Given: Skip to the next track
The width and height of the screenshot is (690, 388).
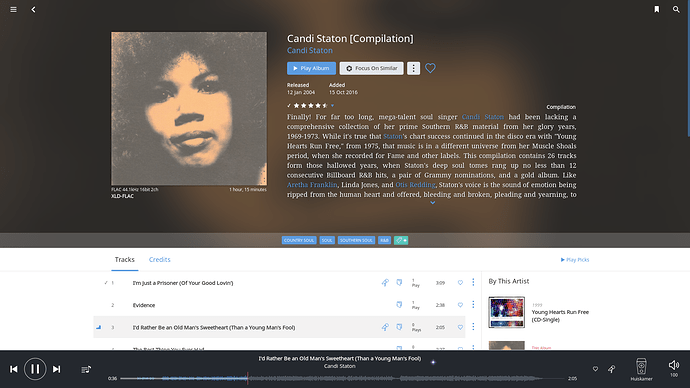Looking at the screenshot, I should tap(56, 369).
